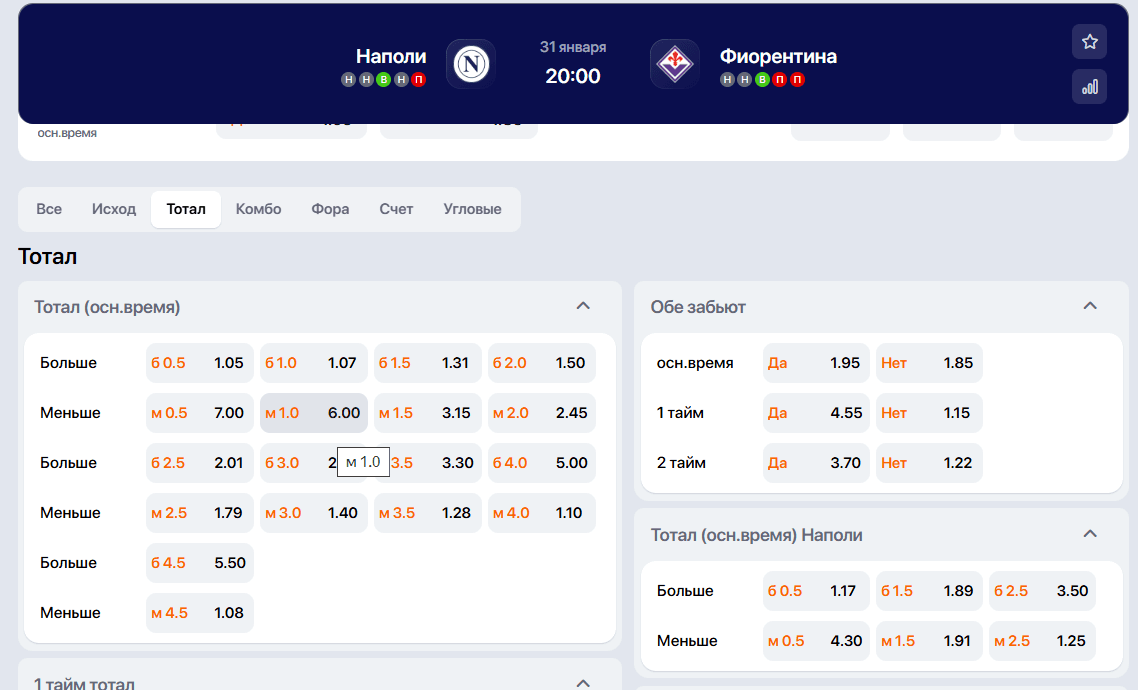1138x690 pixels.
Task: Collapse the Обе забьют section
Action: click(x=1090, y=306)
